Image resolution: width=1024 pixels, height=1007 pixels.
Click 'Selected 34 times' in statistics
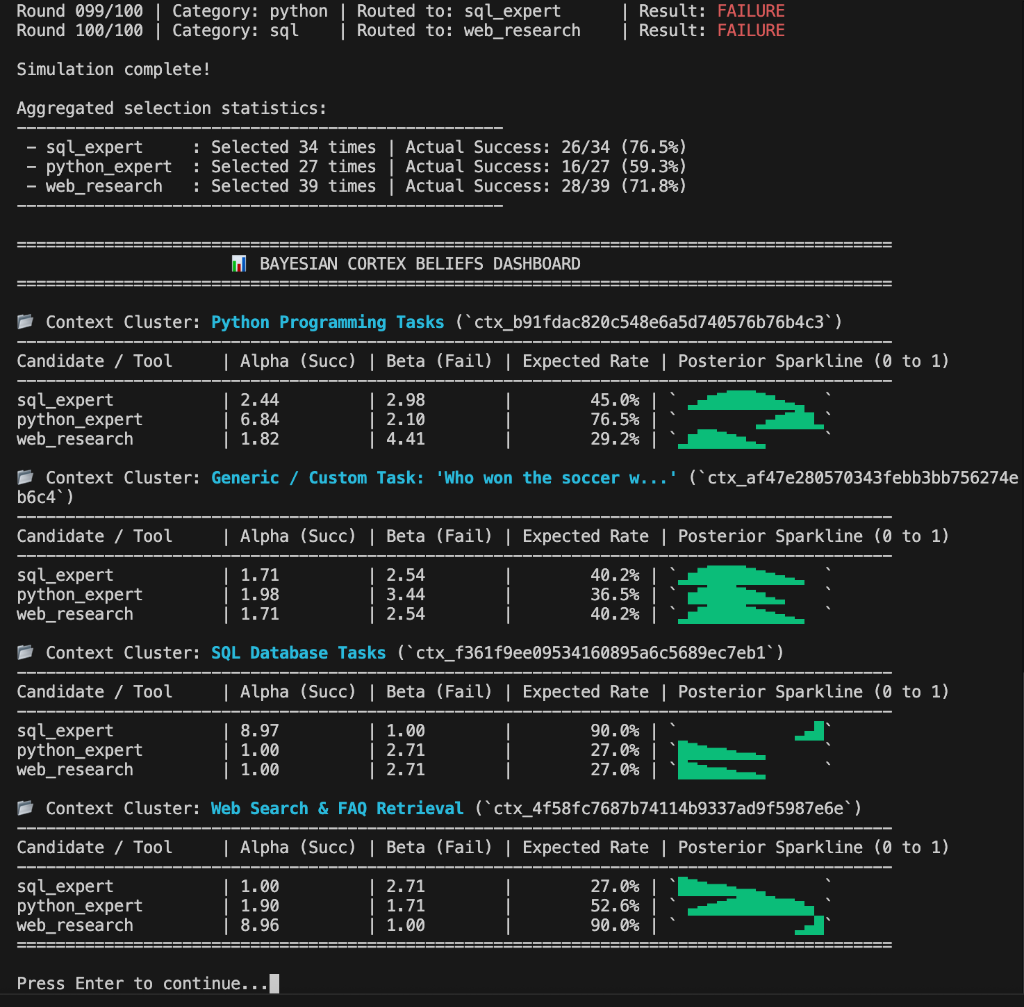tap(293, 148)
